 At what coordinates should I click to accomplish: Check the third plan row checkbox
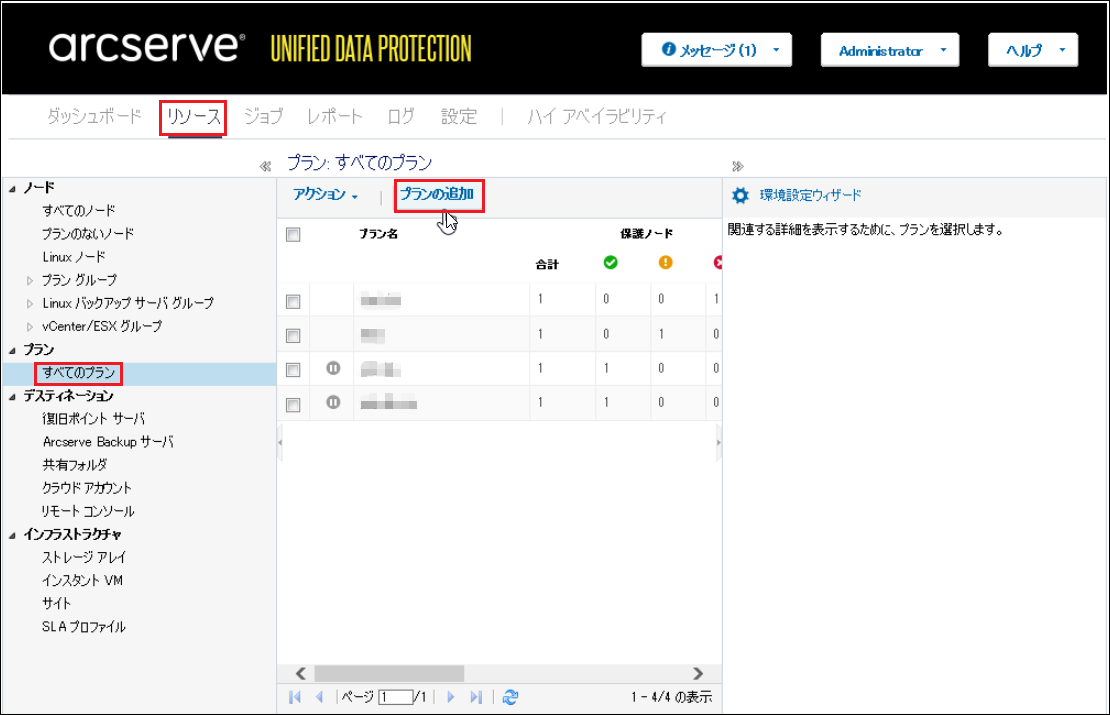coord(293,370)
